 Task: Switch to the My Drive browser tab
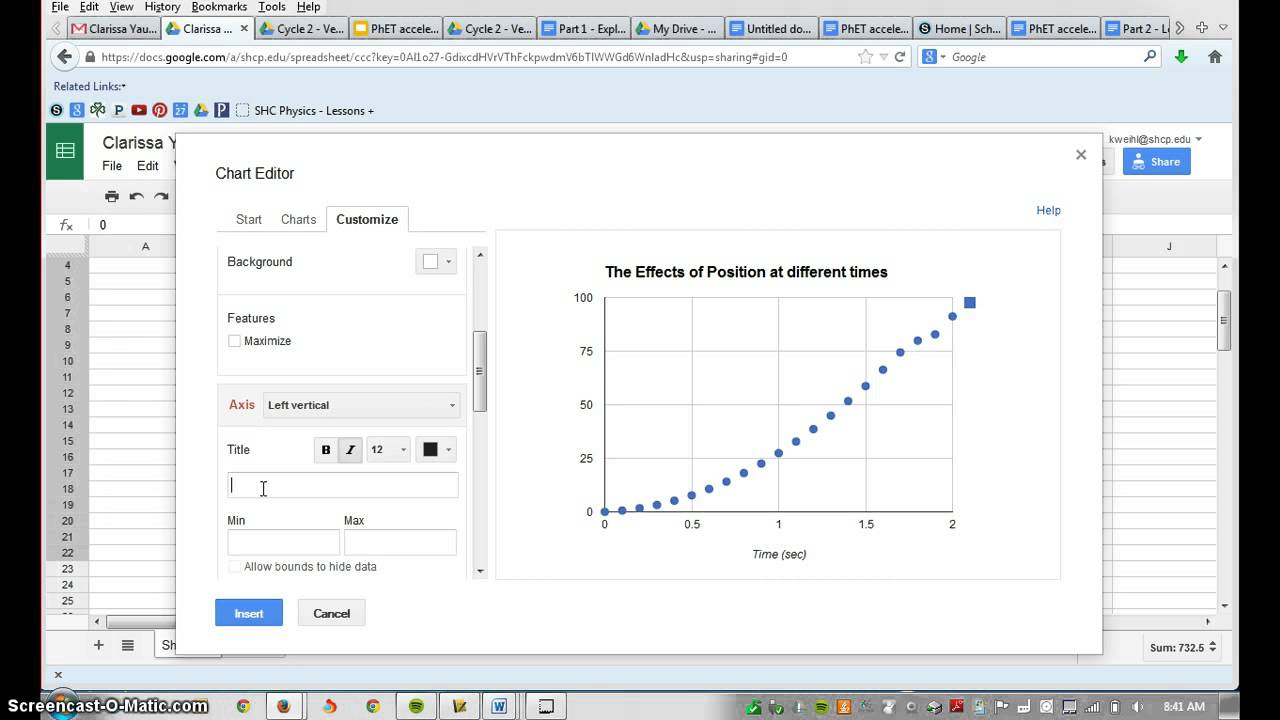tap(675, 28)
